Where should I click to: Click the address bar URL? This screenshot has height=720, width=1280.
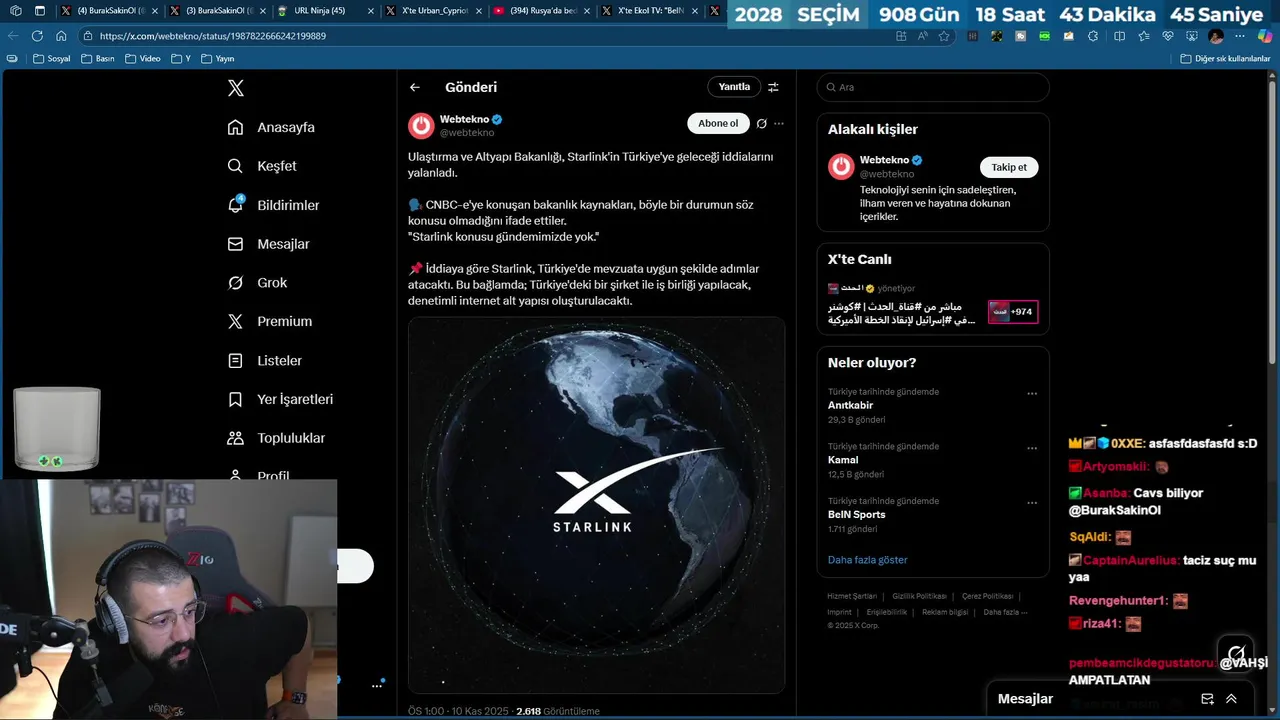(212, 35)
